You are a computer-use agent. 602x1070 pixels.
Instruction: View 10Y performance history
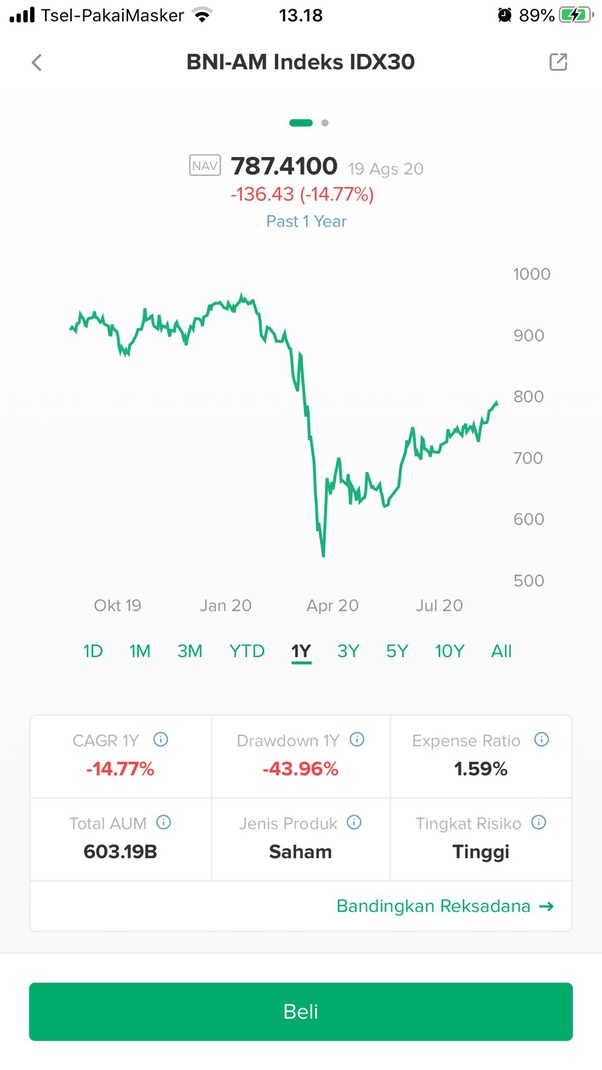(449, 651)
